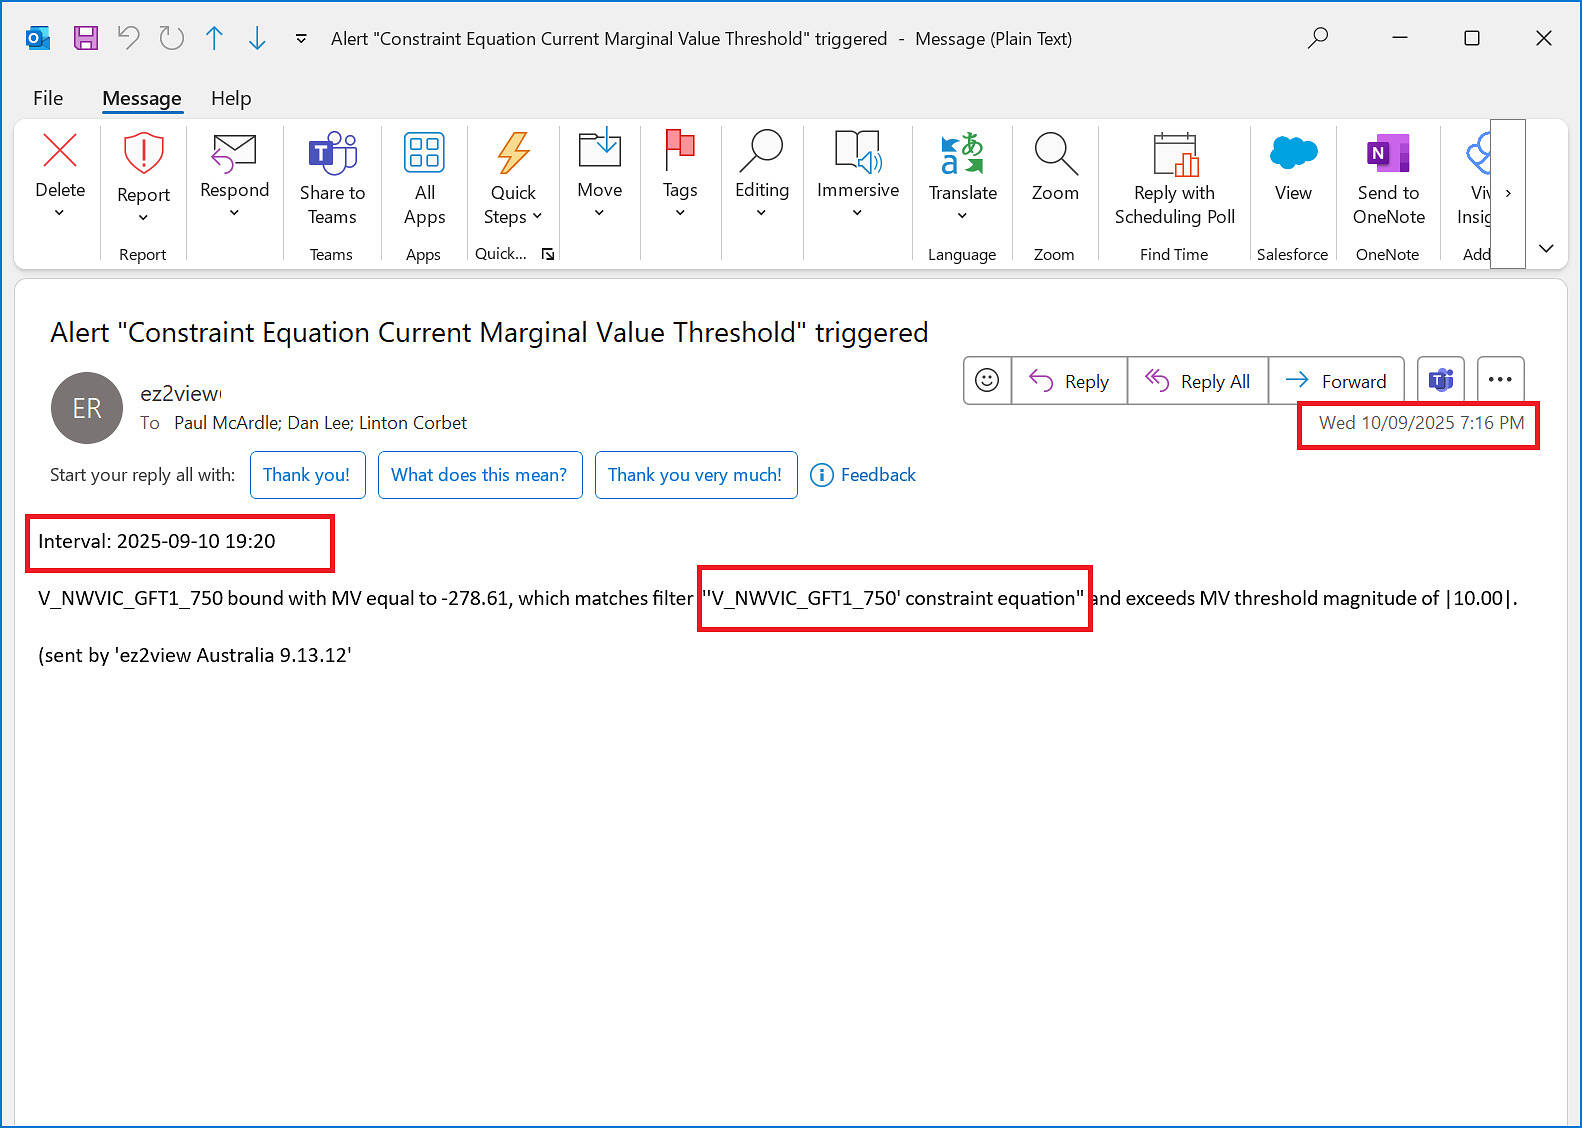Go to next item with down arrow
The height and width of the screenshot is (1128, 1582).
click(x=257, y=38)
